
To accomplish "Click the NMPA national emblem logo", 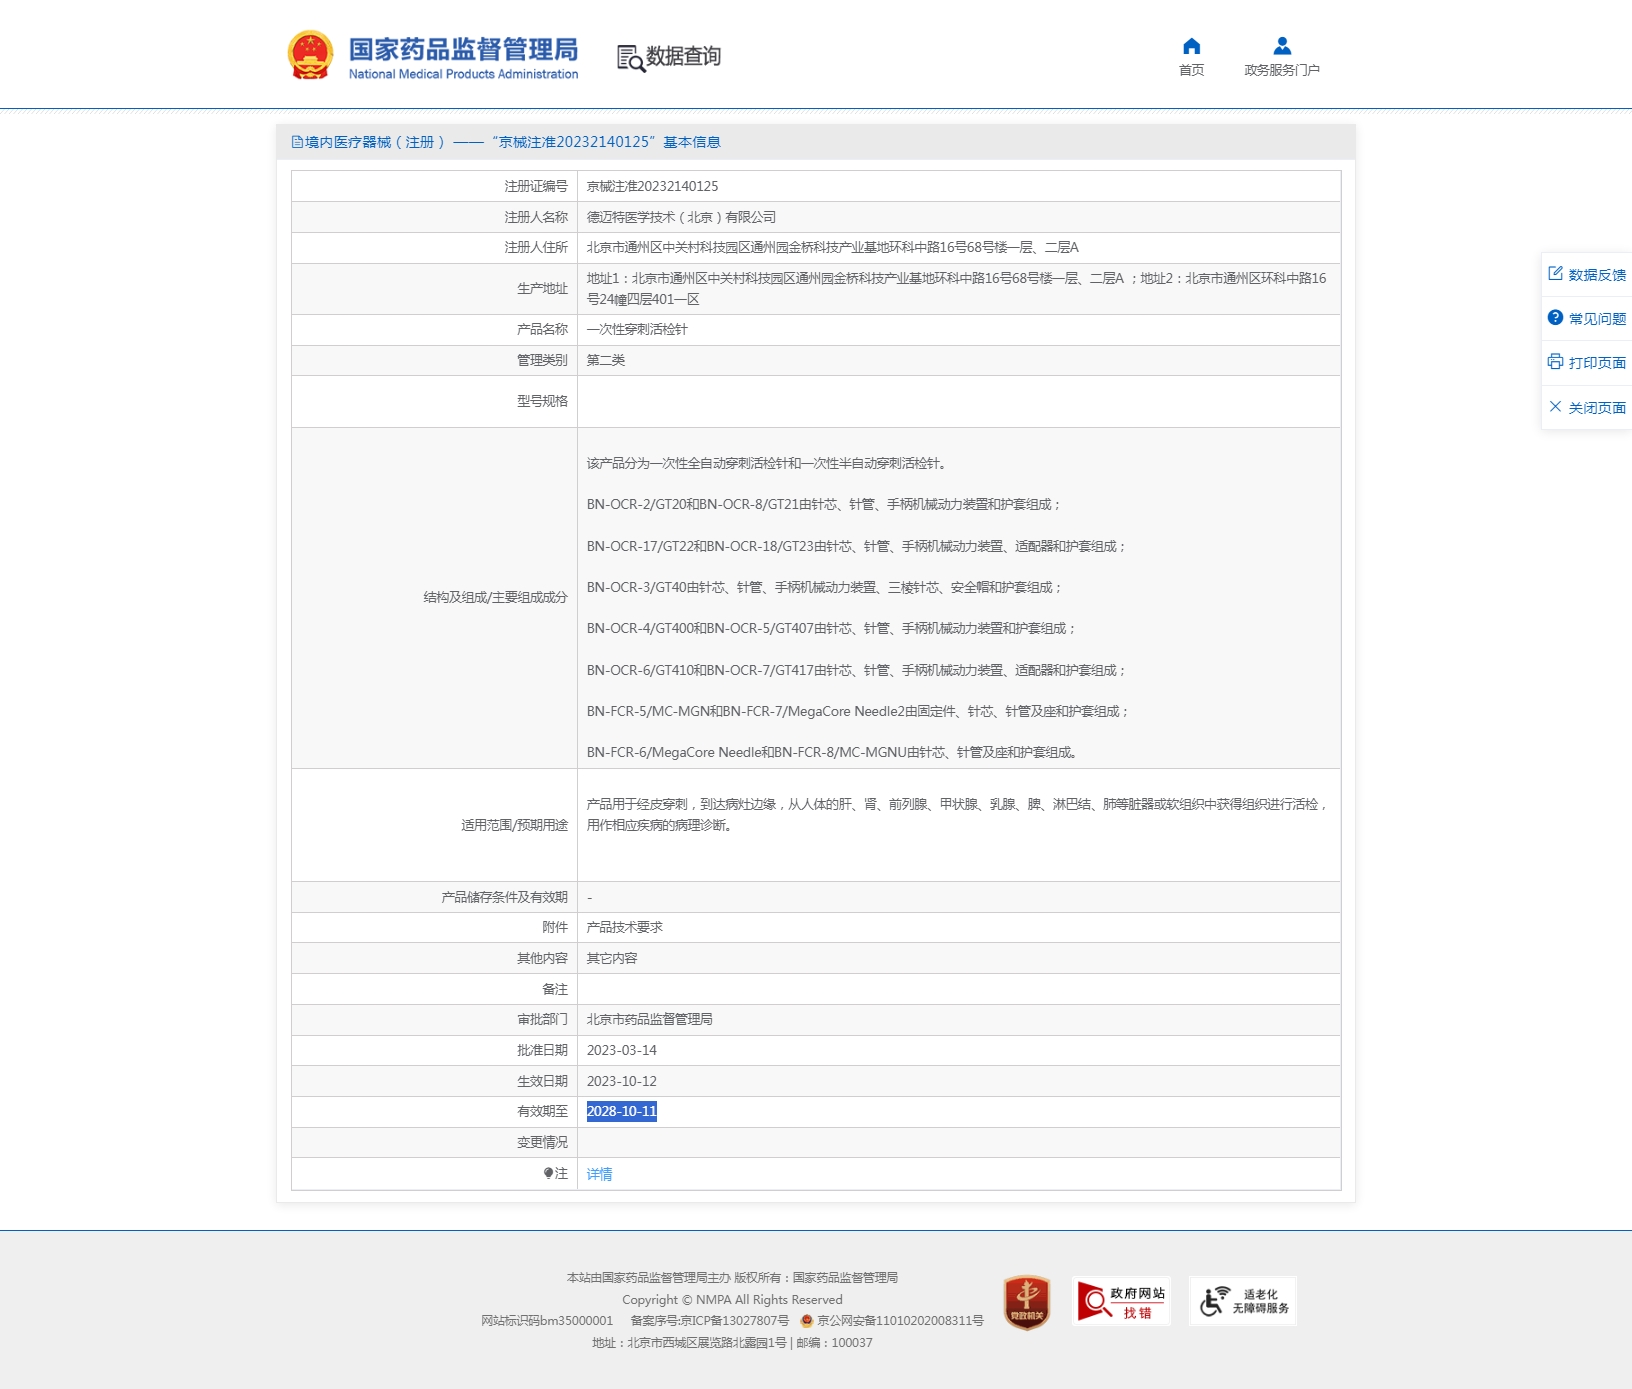I will pos(310,55).
